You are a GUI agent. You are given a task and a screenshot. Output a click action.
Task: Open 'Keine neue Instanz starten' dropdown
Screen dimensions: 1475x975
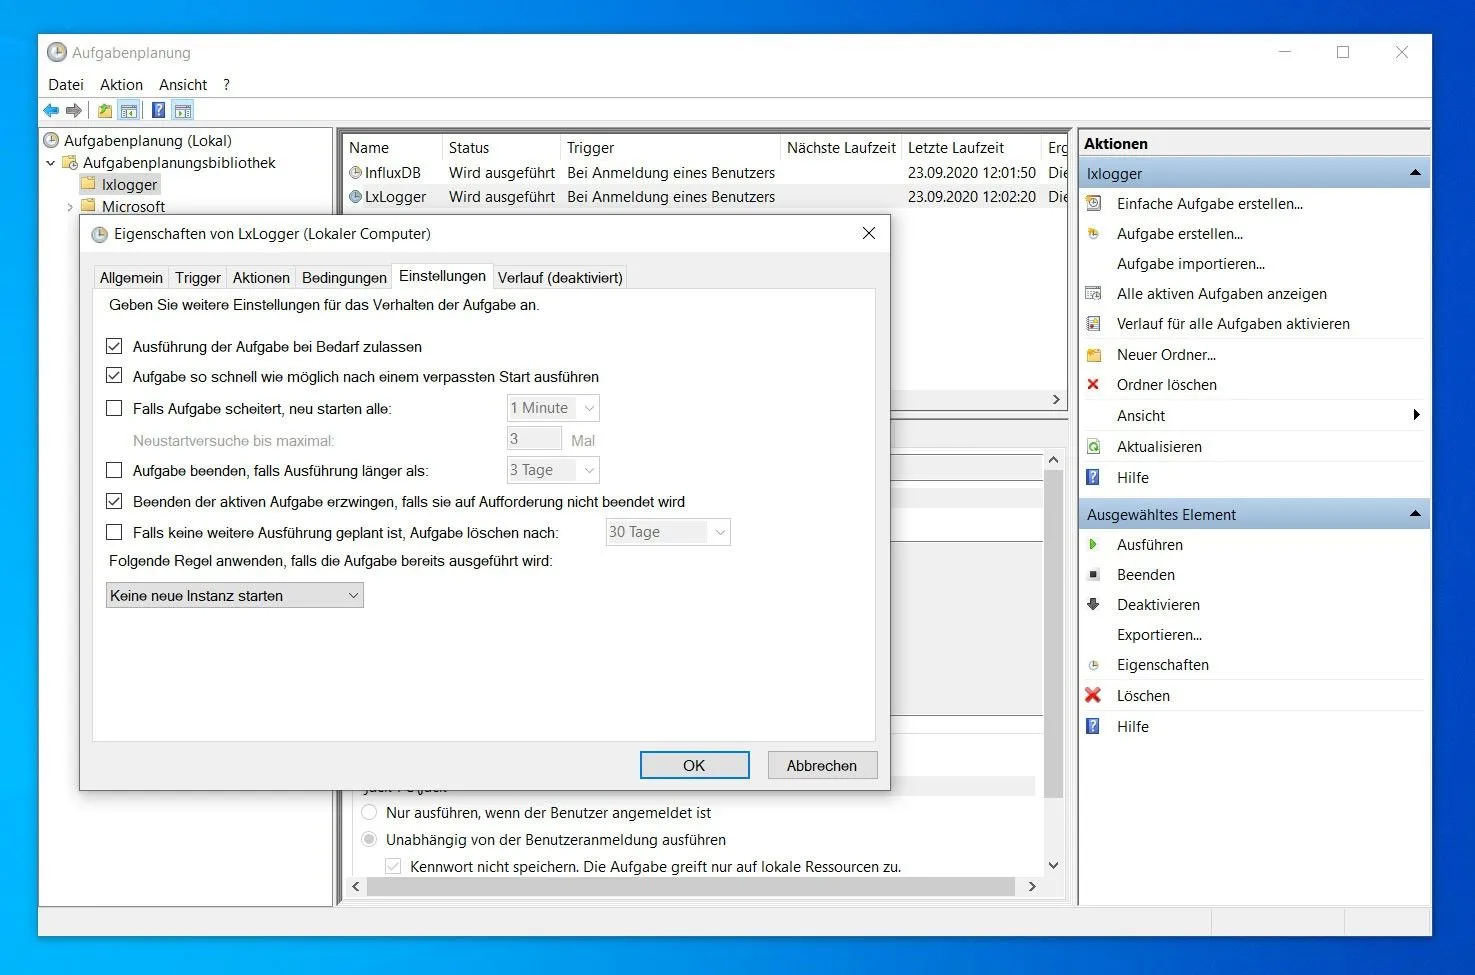point(235,596)
